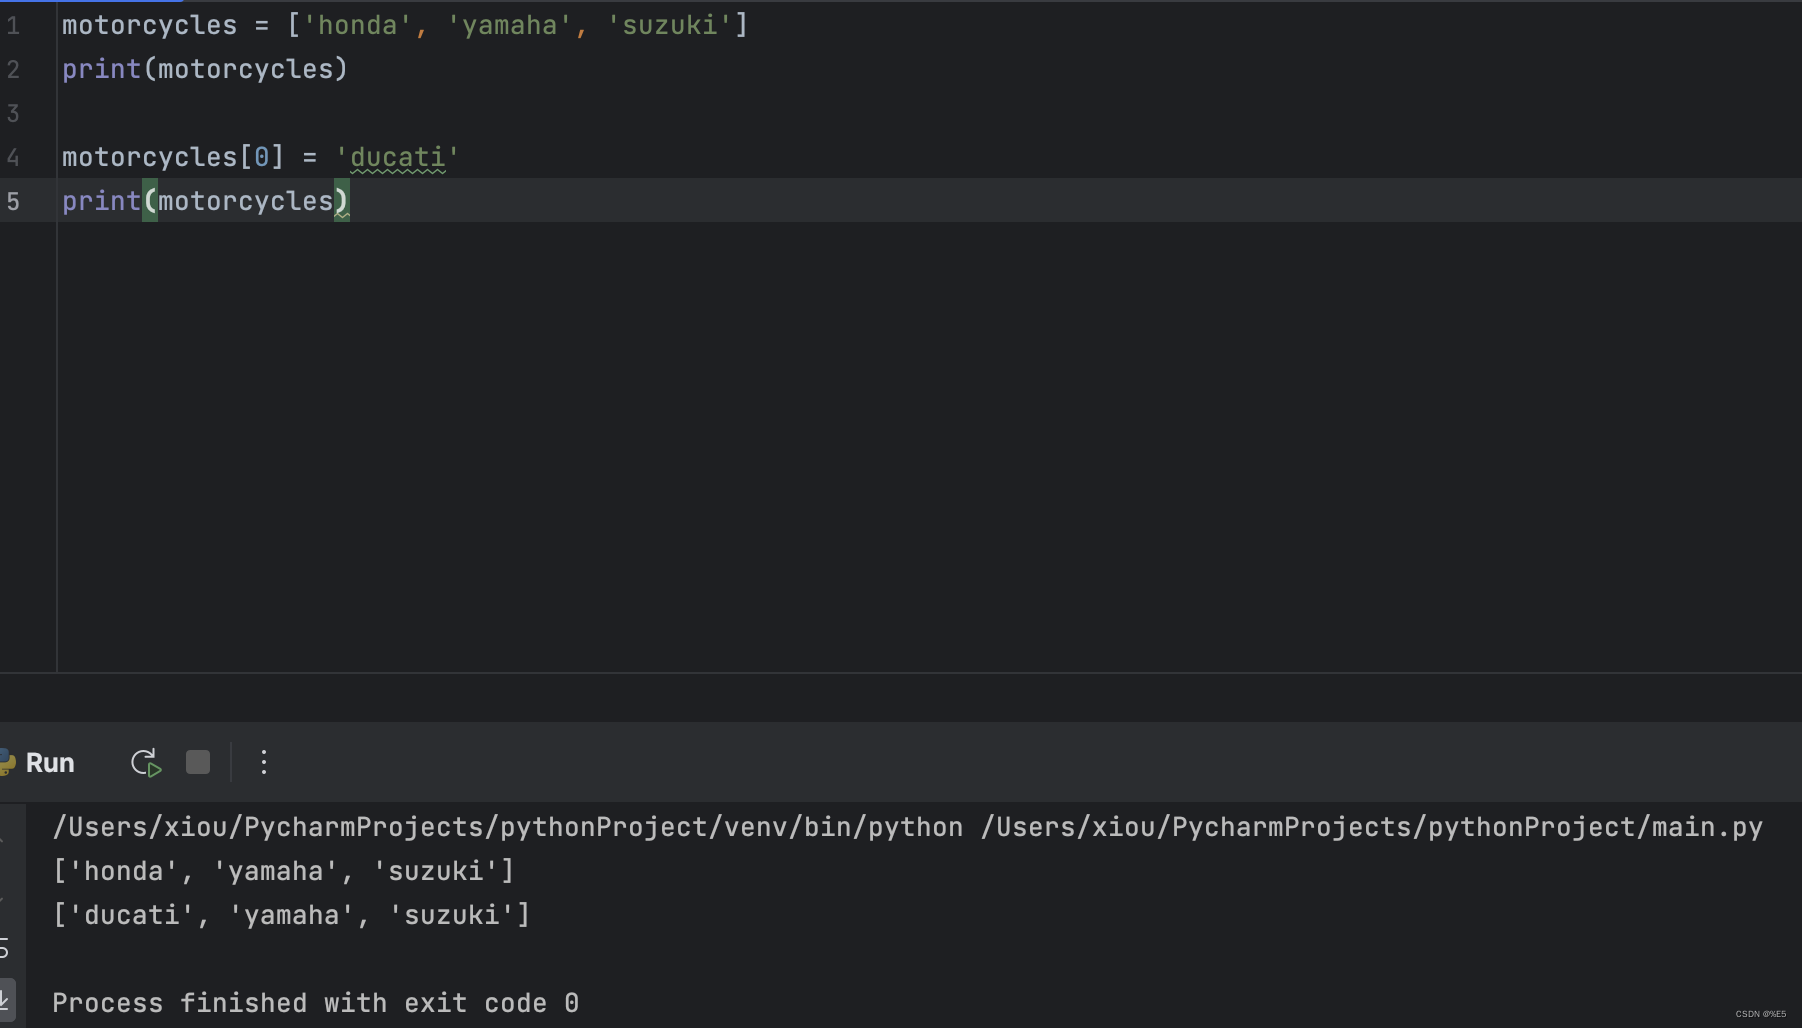Image resolution: width=1802 pixels, height=1028 pixels.
Task: Open the Run panel more options menu
Action: pyautogui.click(x=264, y=763)
